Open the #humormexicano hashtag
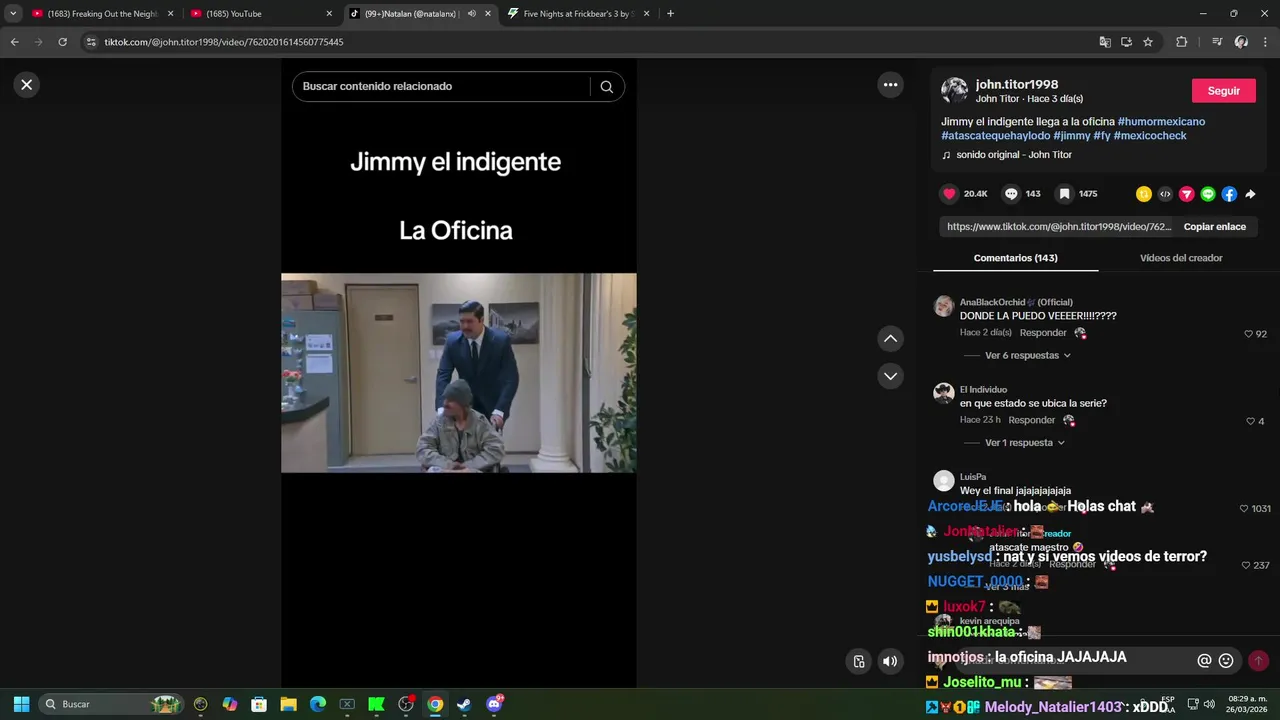Image resolution: width=1280 pixels, height=720 pixels. pyautogui.click(x=1161, y=122)
